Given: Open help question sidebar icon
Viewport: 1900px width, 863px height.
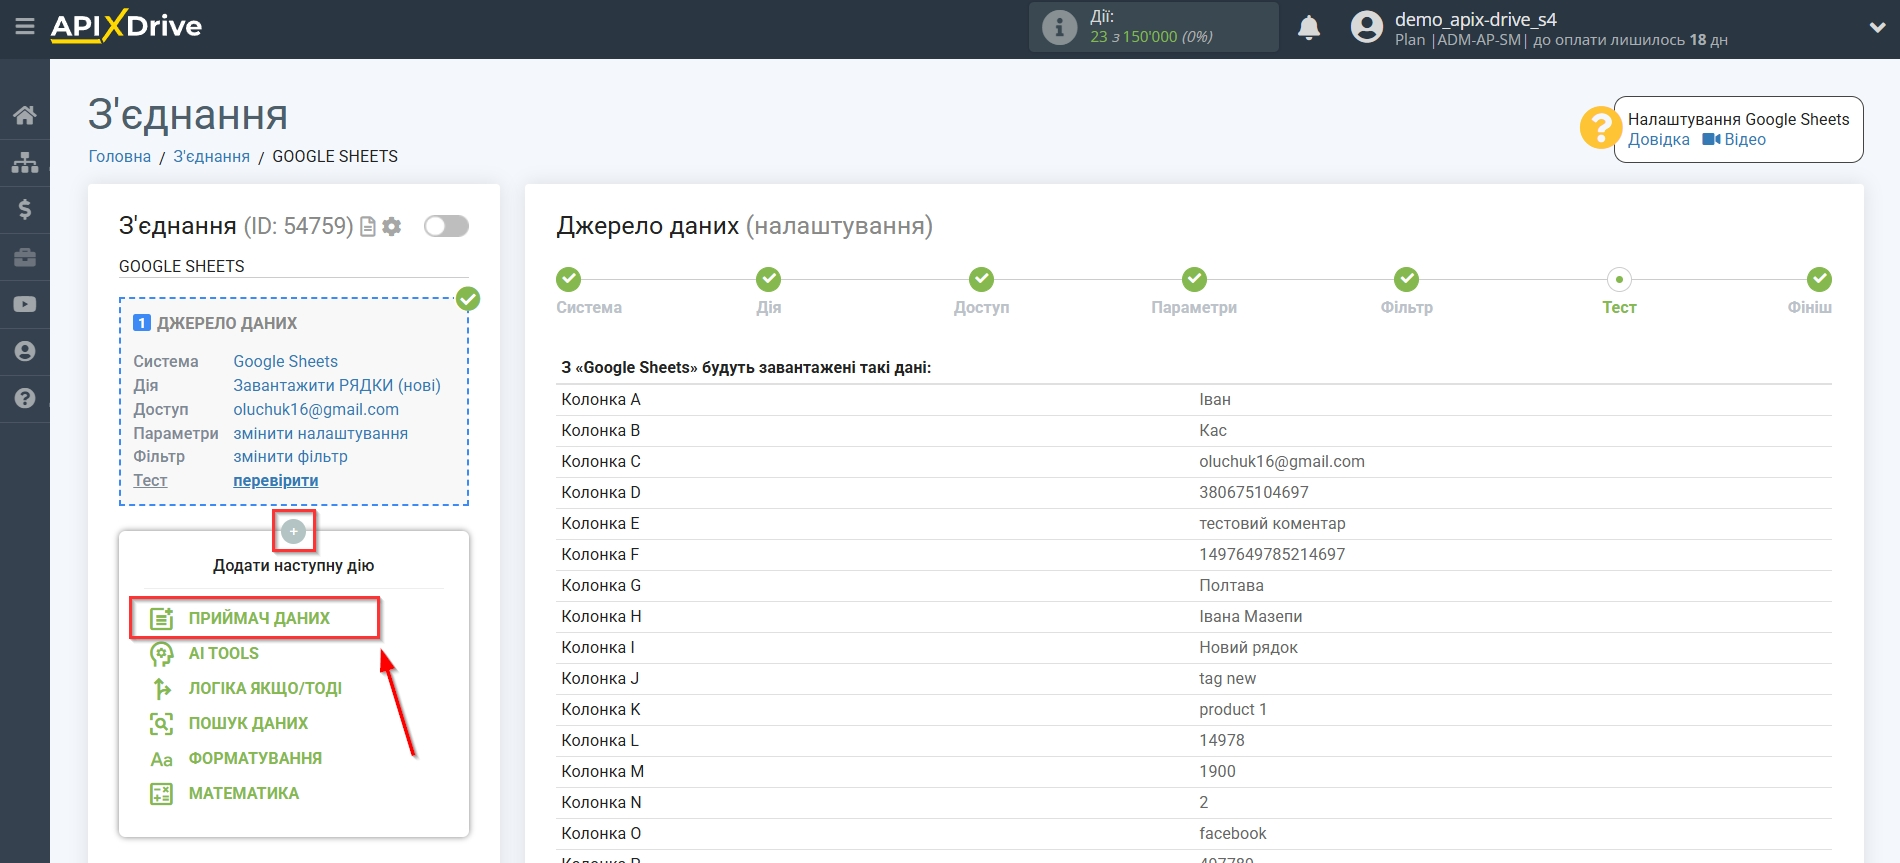Looking at the screenshot, I should click(25, 398).
